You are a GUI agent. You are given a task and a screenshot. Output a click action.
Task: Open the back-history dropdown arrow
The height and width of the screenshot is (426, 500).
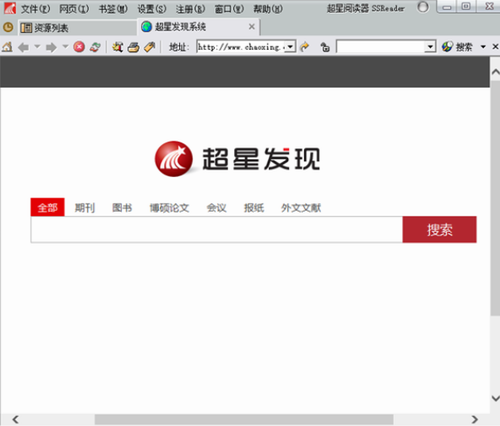pyautogui.click(x=37, y=46)
